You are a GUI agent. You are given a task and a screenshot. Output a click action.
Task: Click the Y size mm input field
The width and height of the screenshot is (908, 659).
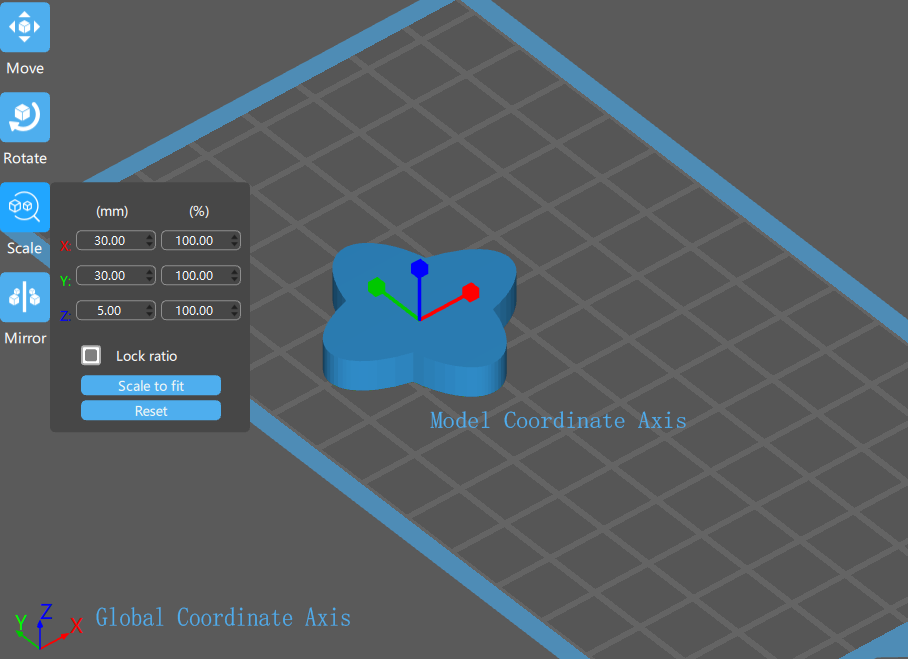(109, 276)
